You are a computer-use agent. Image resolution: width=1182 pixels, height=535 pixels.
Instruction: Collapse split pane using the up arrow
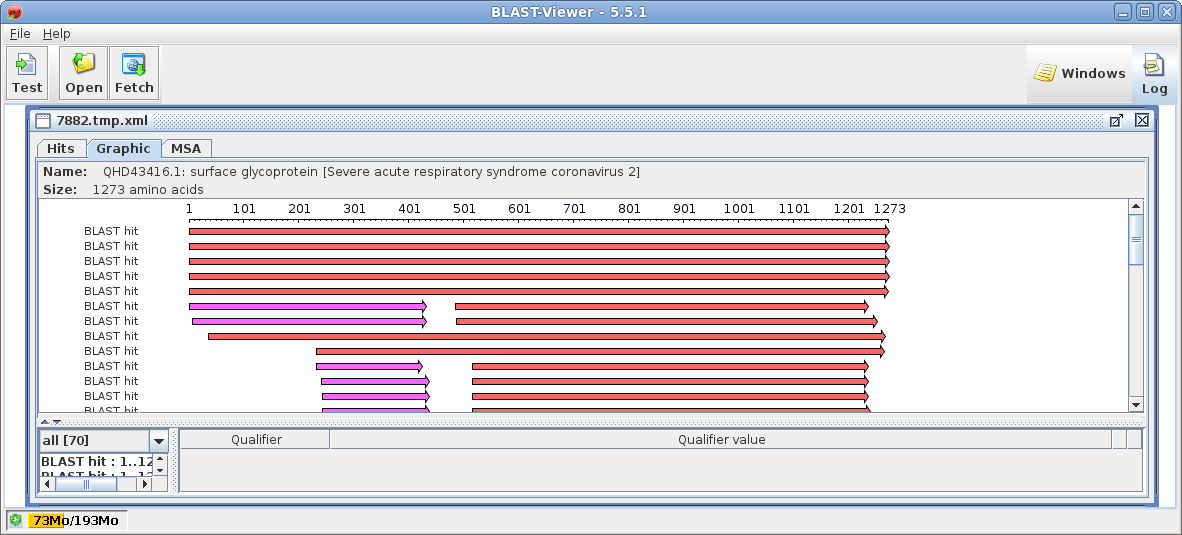pos(44,422)
